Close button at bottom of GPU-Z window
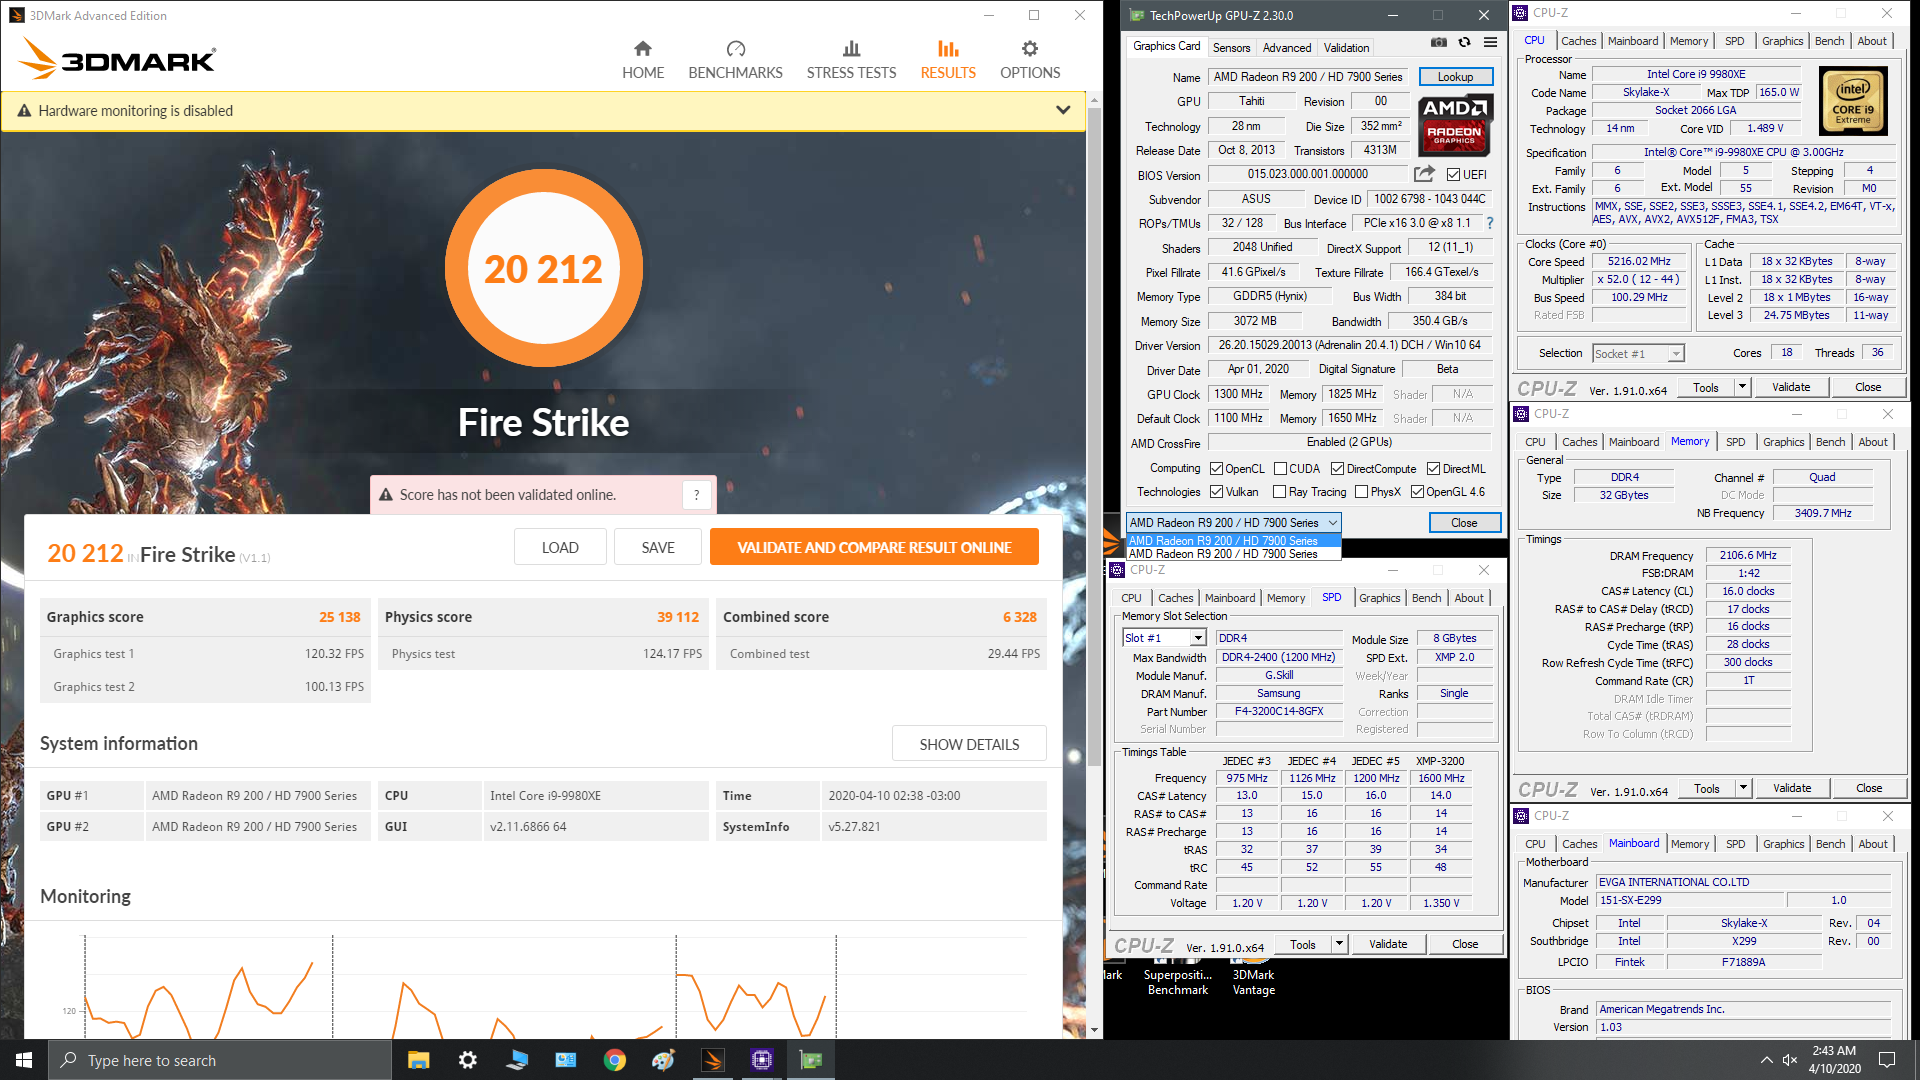This screenshot has height=1080, width=1920. (x=1464, y=522)
